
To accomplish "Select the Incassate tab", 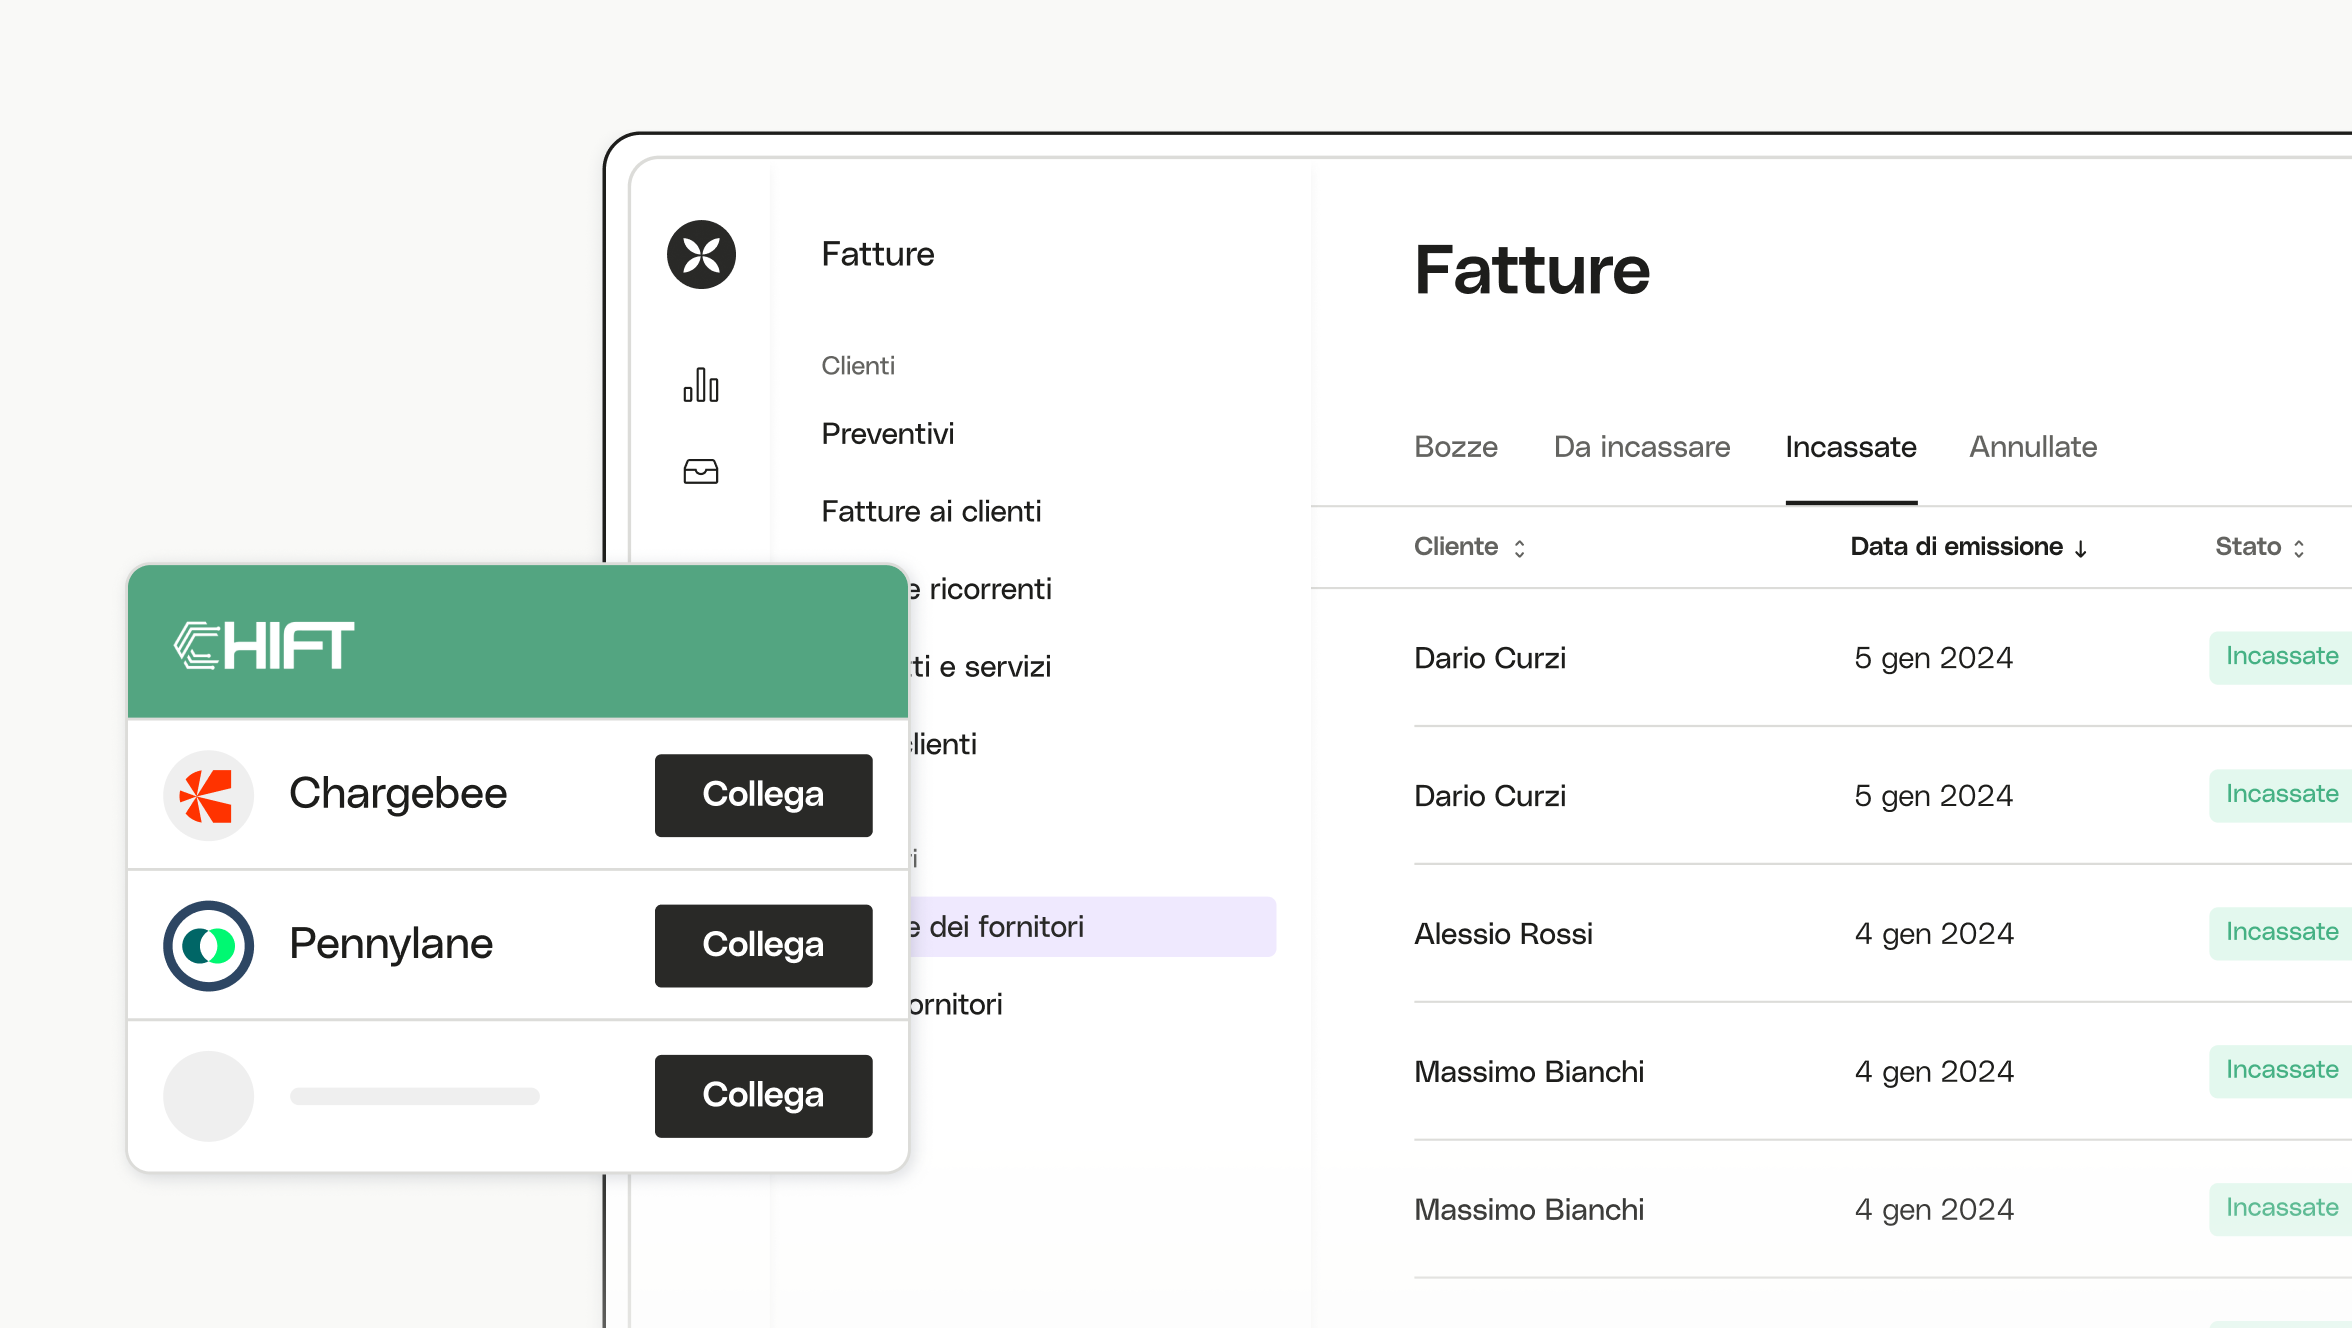I will (x=1851, y=447).
